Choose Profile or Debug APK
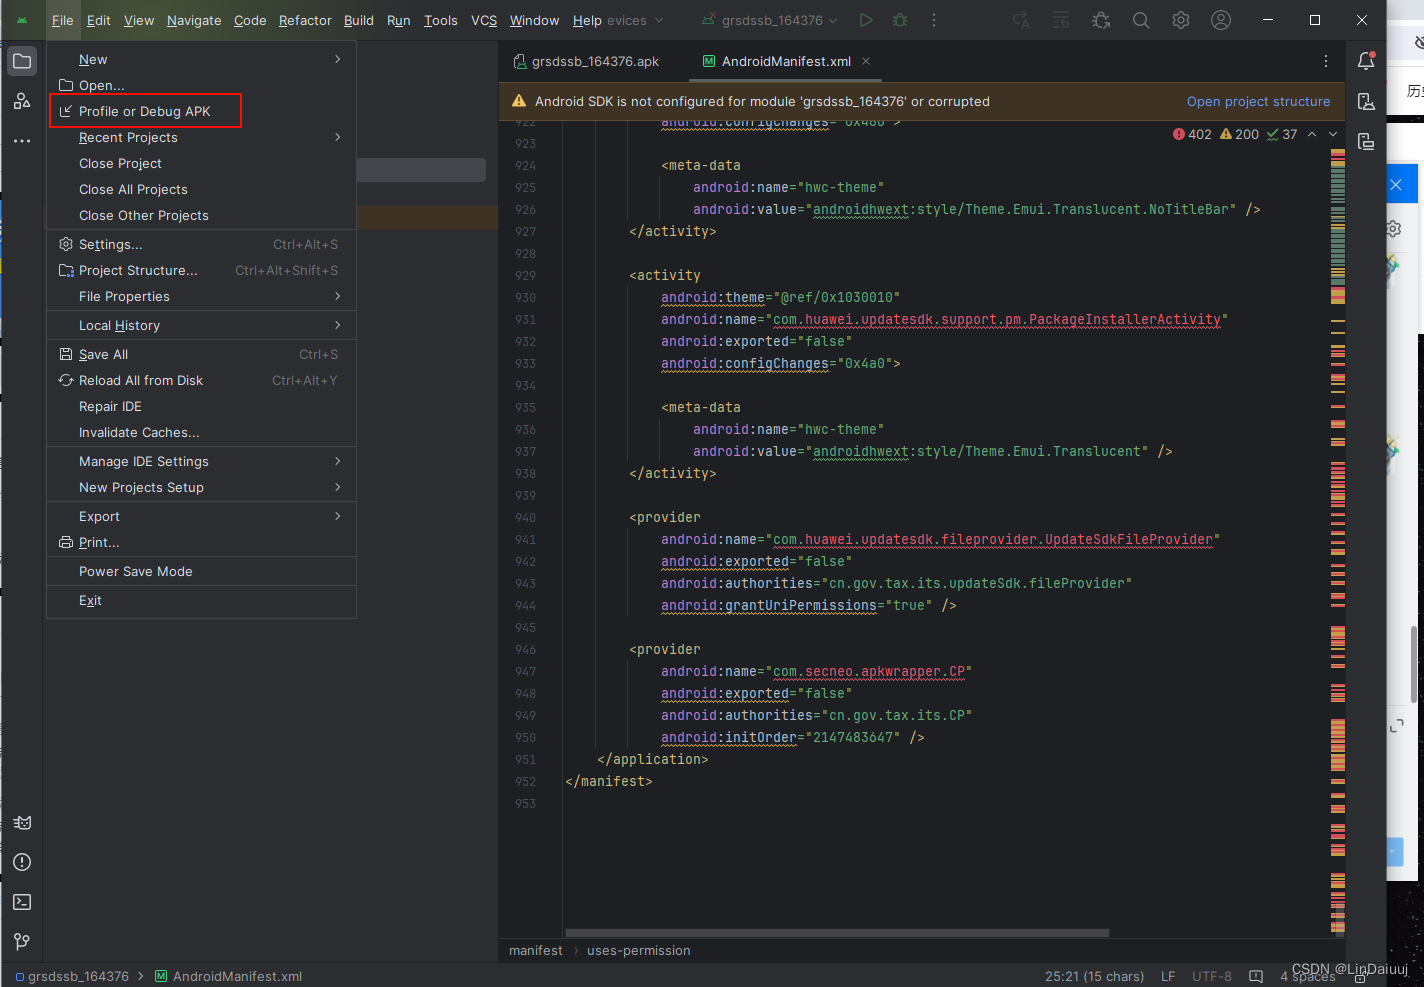Screen dimensions: 1424x987 [x=201, y=111]
